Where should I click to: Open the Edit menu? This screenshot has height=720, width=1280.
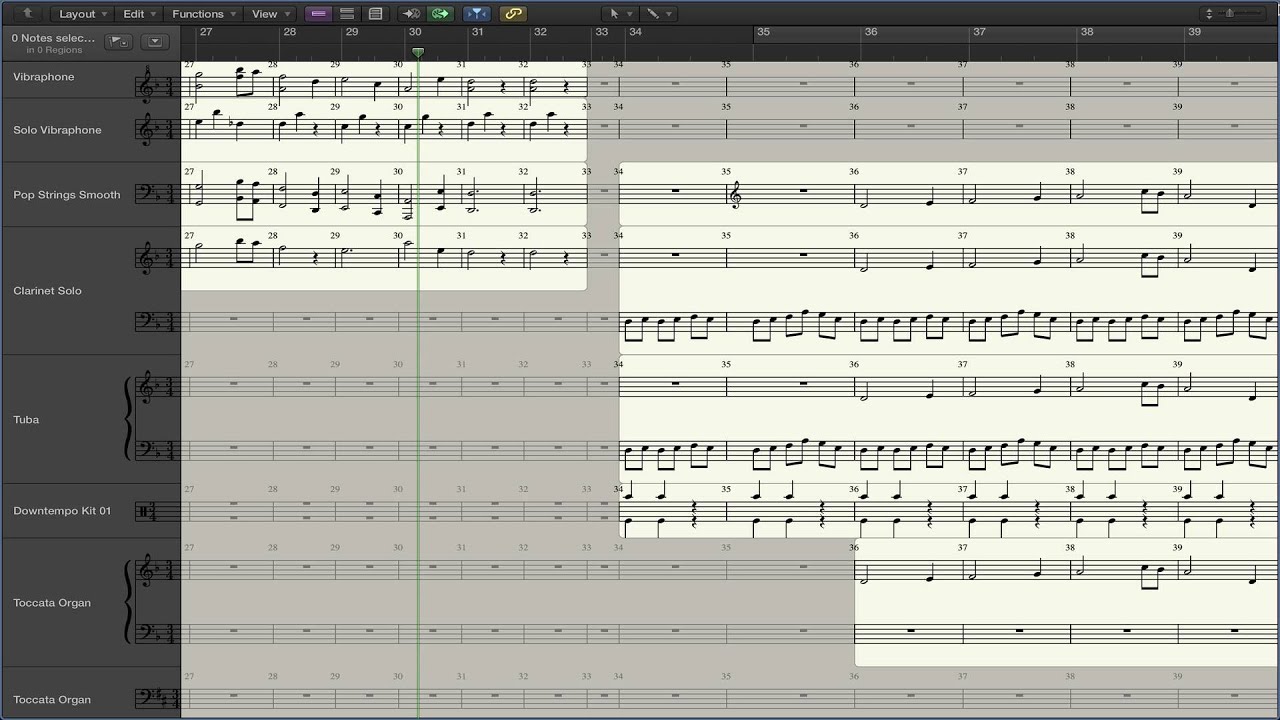coord(139,14)
